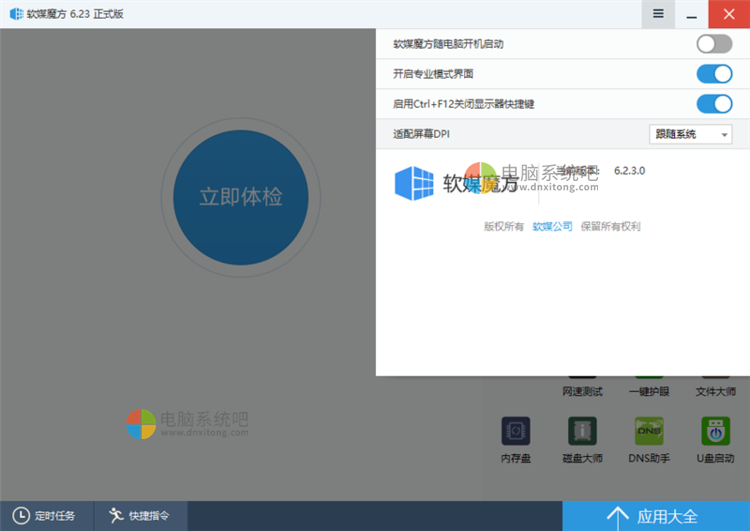The height and width of the screenshot is (531, 750).
Task: Open the 快捷指令 quick commands tab
Action: click(140, 516)
